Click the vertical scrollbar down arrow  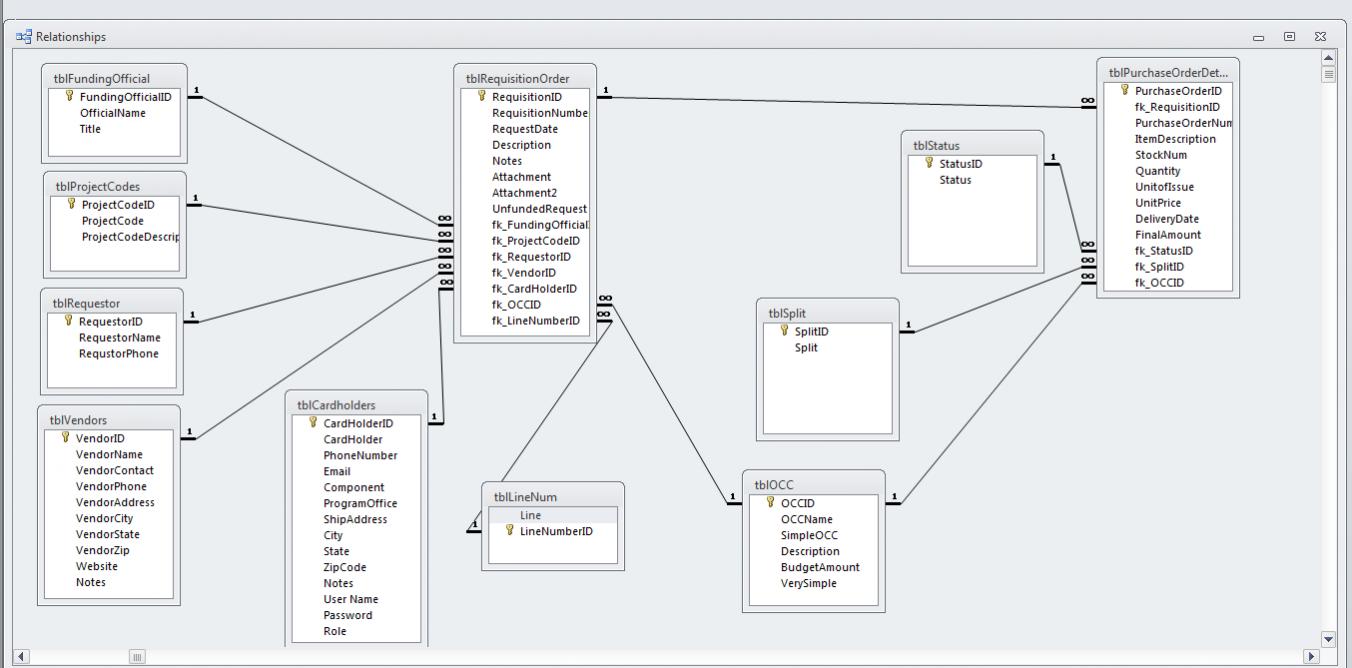(1328, 639)
